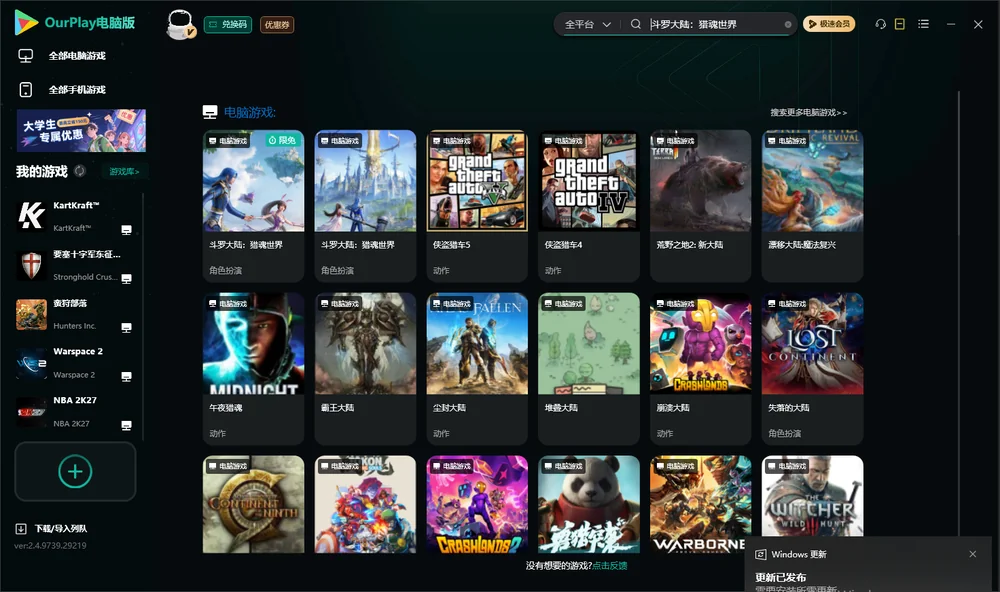This screenshot has height=592, width=1000.
Task: Open the 优惠券 coupons button
Action: (277, 25)
